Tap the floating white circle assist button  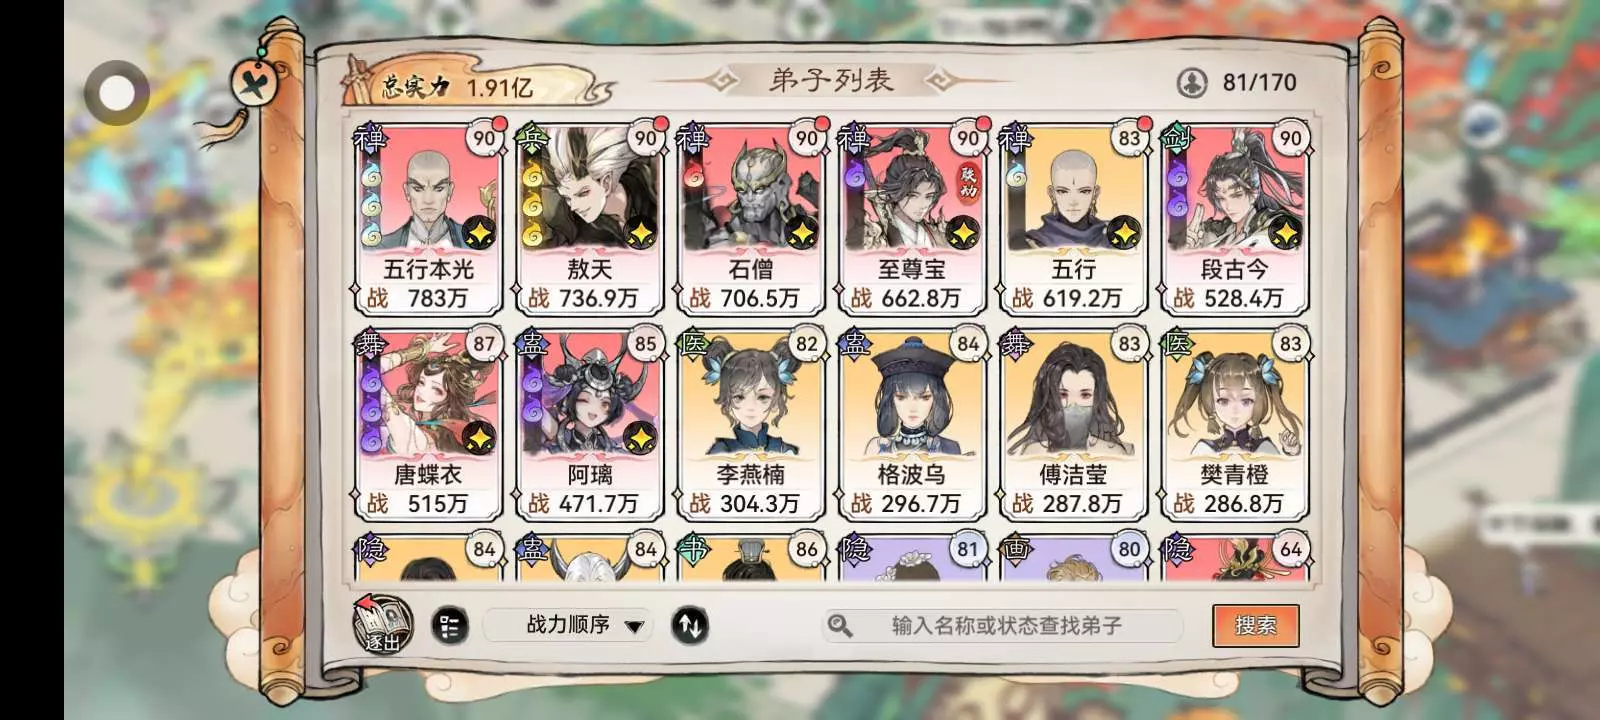117,94
